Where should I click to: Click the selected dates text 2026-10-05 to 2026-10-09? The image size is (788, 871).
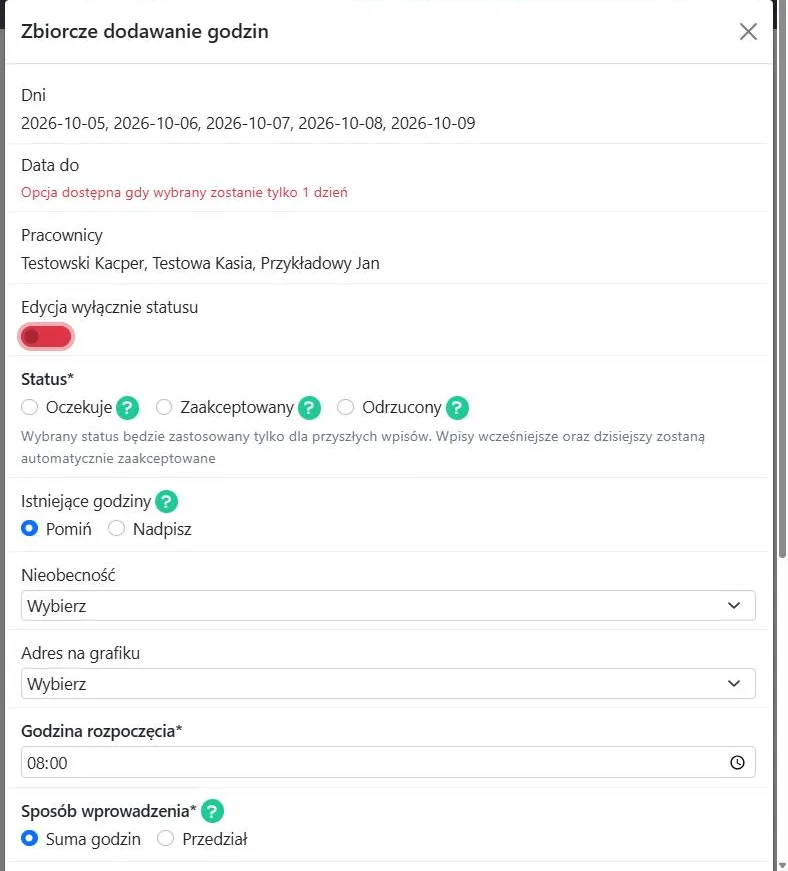coord(248,123)
